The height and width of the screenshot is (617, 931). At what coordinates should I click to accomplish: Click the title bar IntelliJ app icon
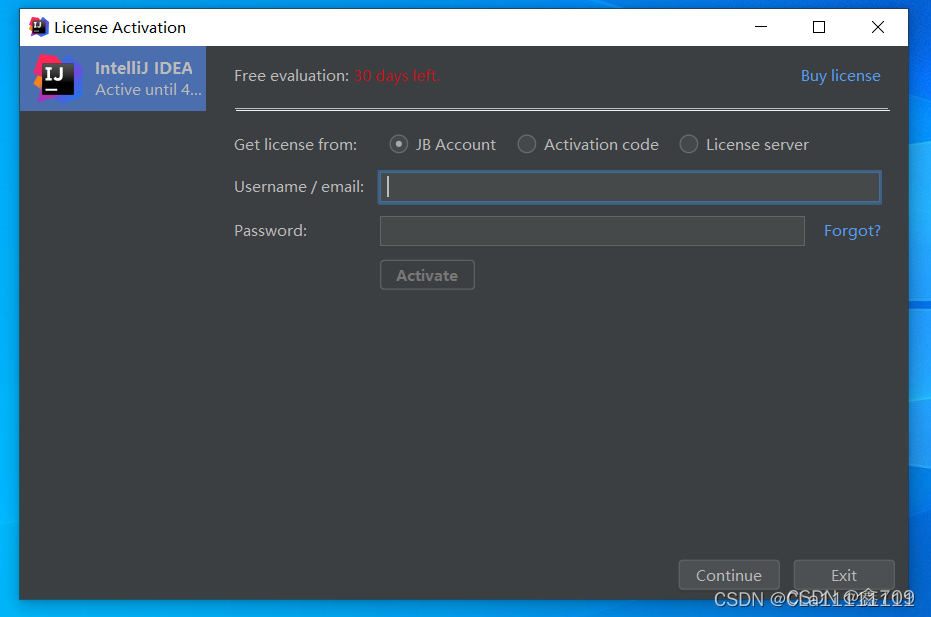39,27
